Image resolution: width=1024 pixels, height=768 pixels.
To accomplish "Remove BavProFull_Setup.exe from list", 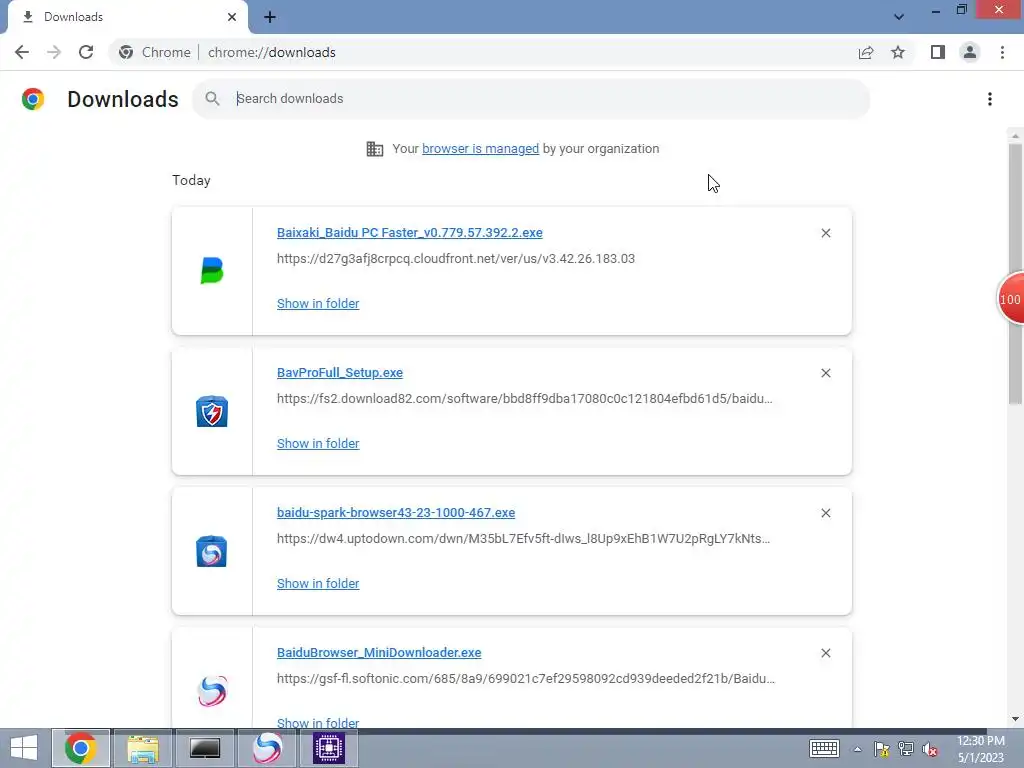I will coord(825,373).
